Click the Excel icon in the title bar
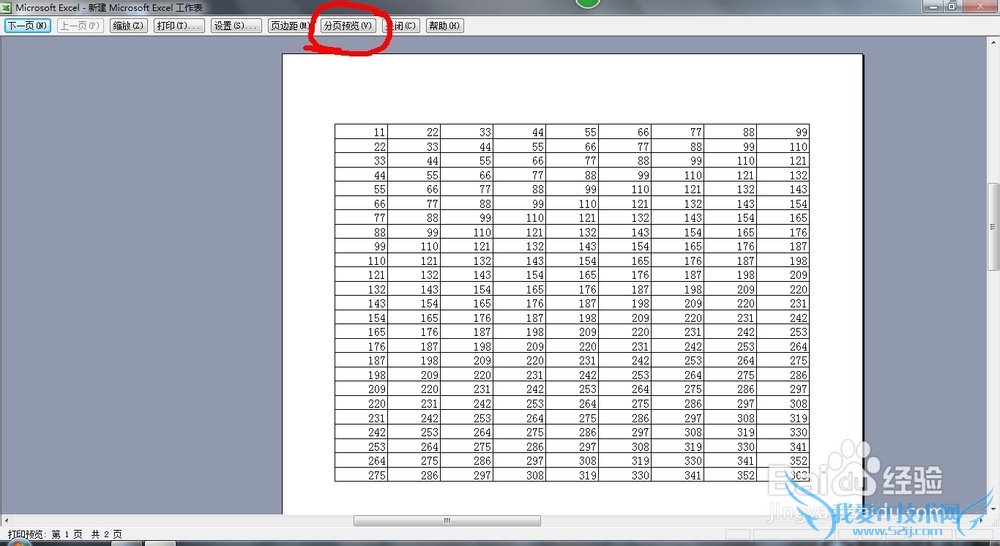Image resolution: width=1000 pixels, height=546 pixels. click(6, 7)
